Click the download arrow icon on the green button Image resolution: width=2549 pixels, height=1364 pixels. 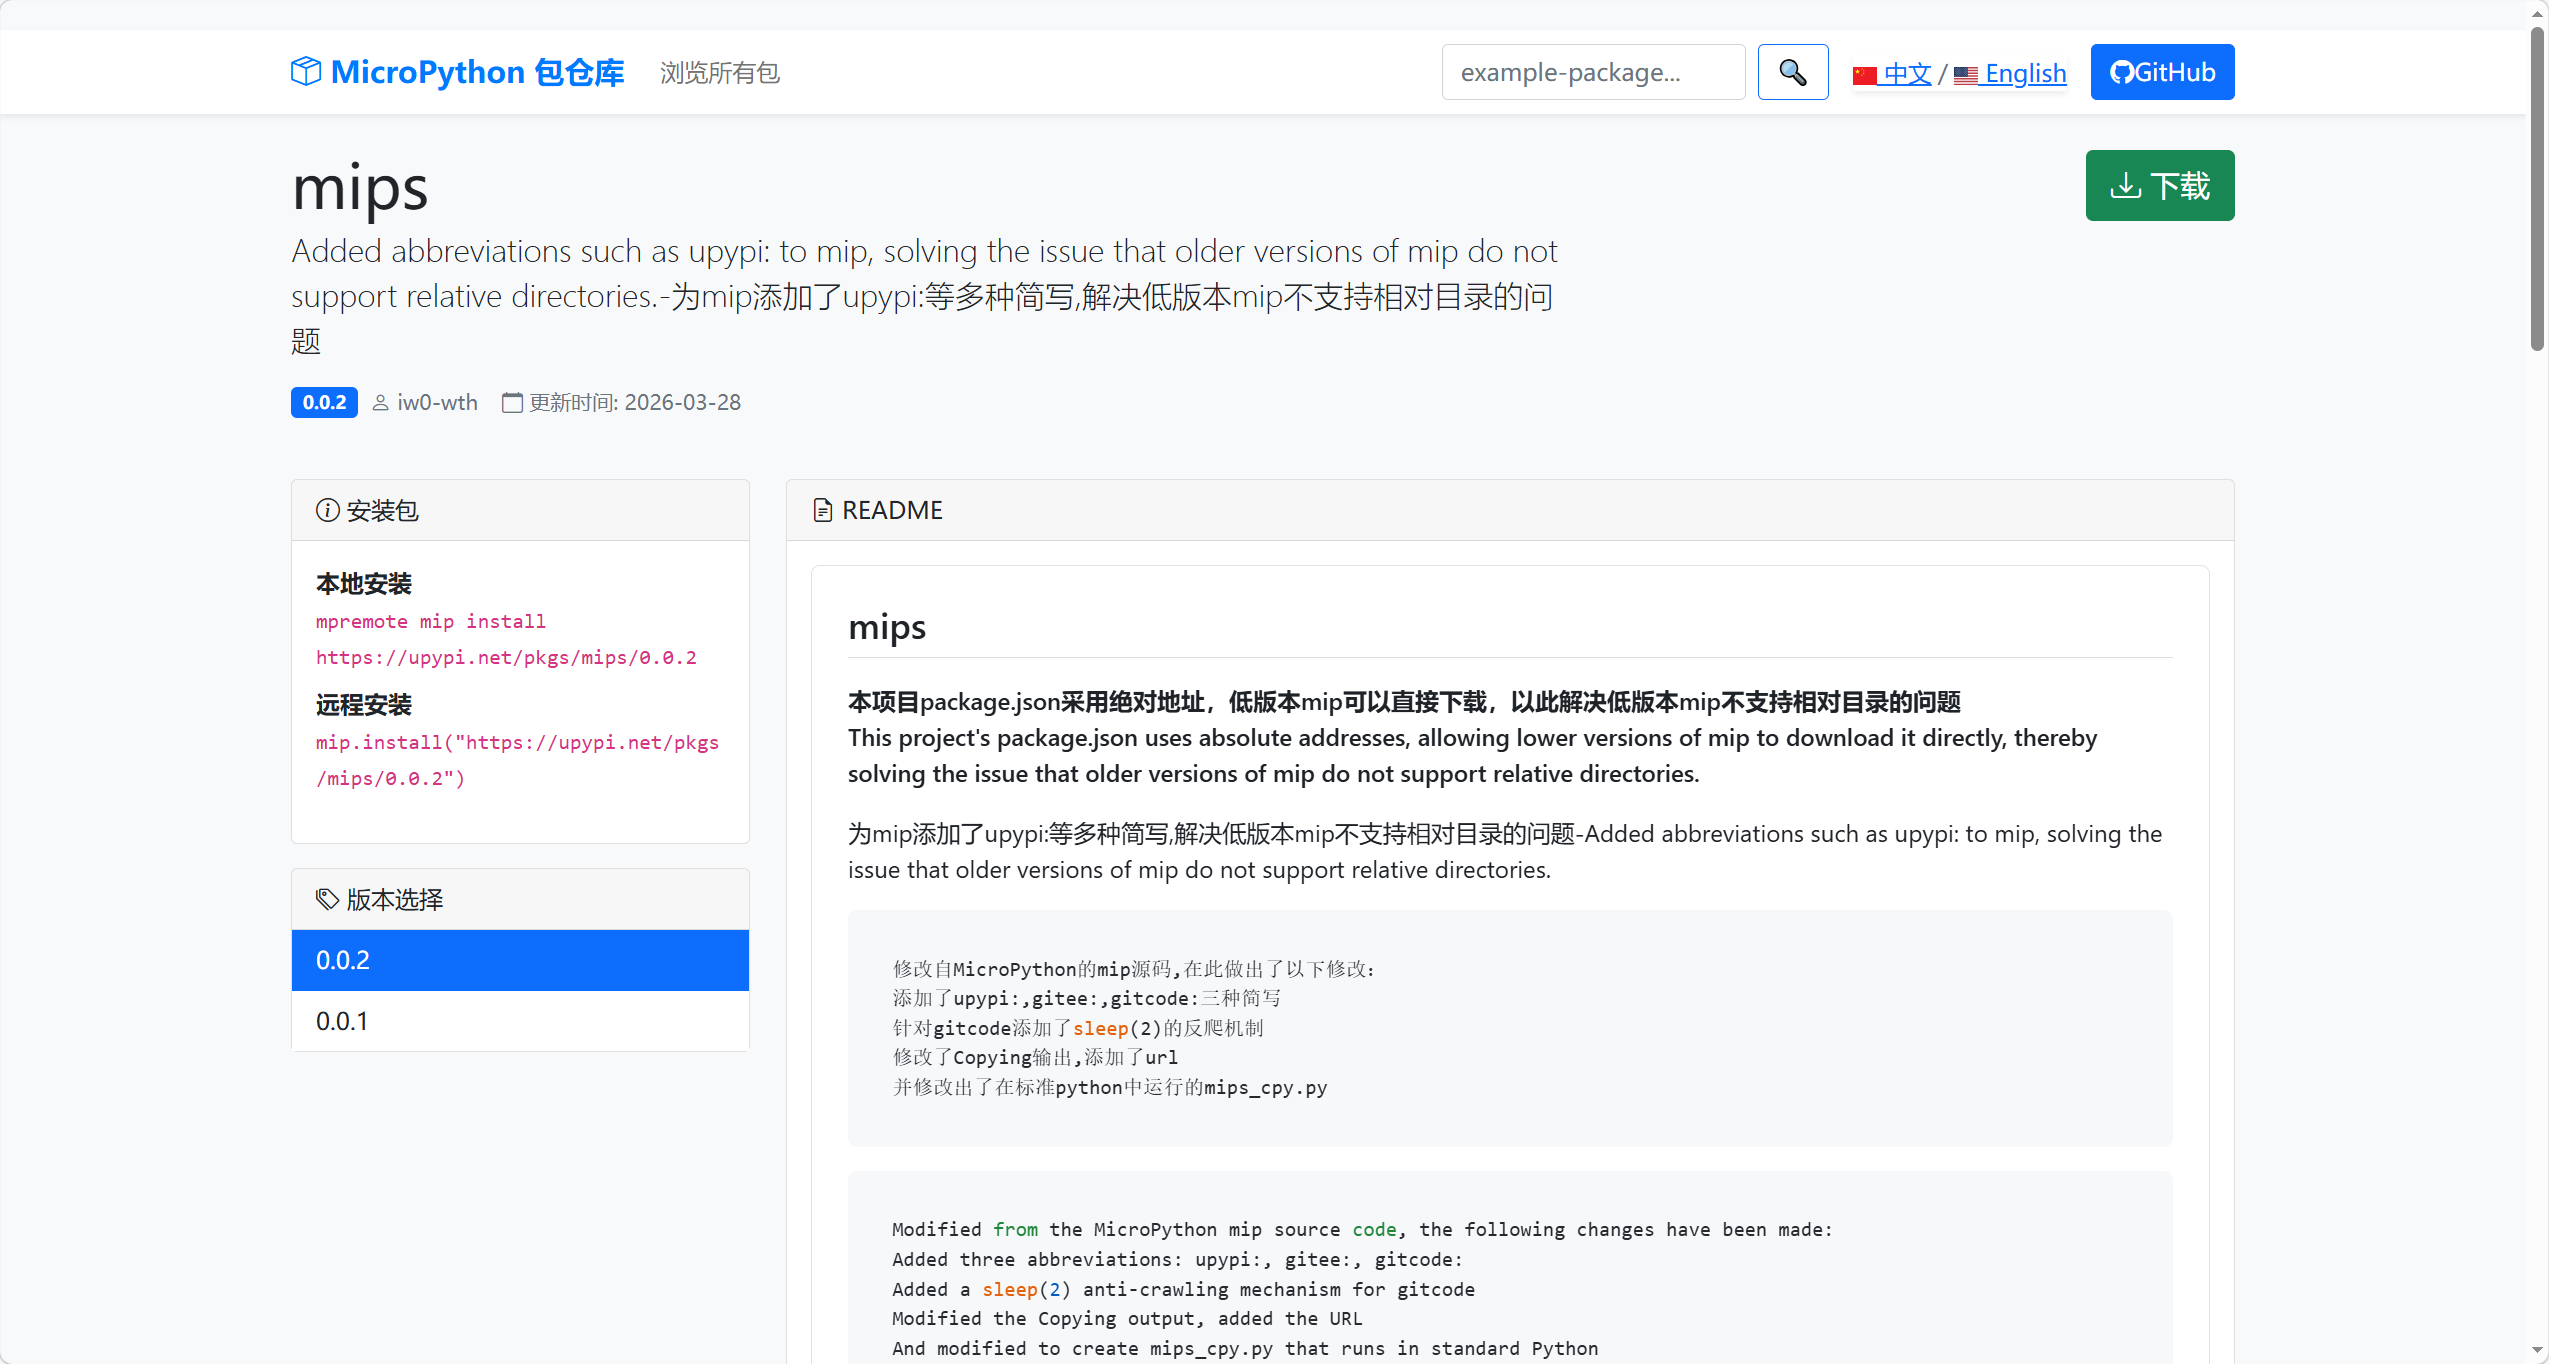coord(2125,186)
